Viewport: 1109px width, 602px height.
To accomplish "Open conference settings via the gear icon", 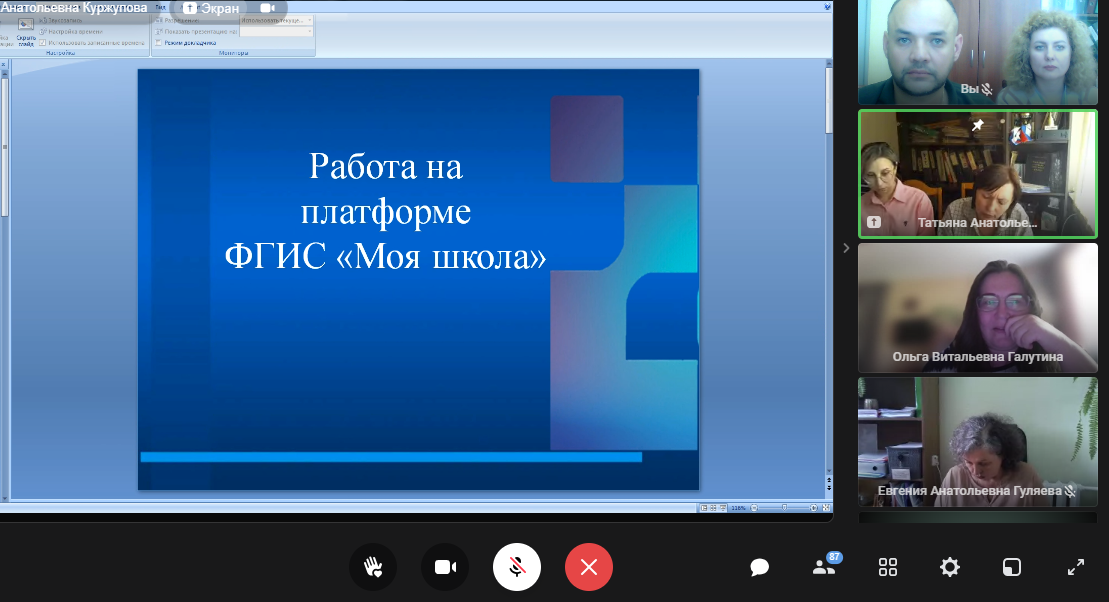I will click(950, 568).
